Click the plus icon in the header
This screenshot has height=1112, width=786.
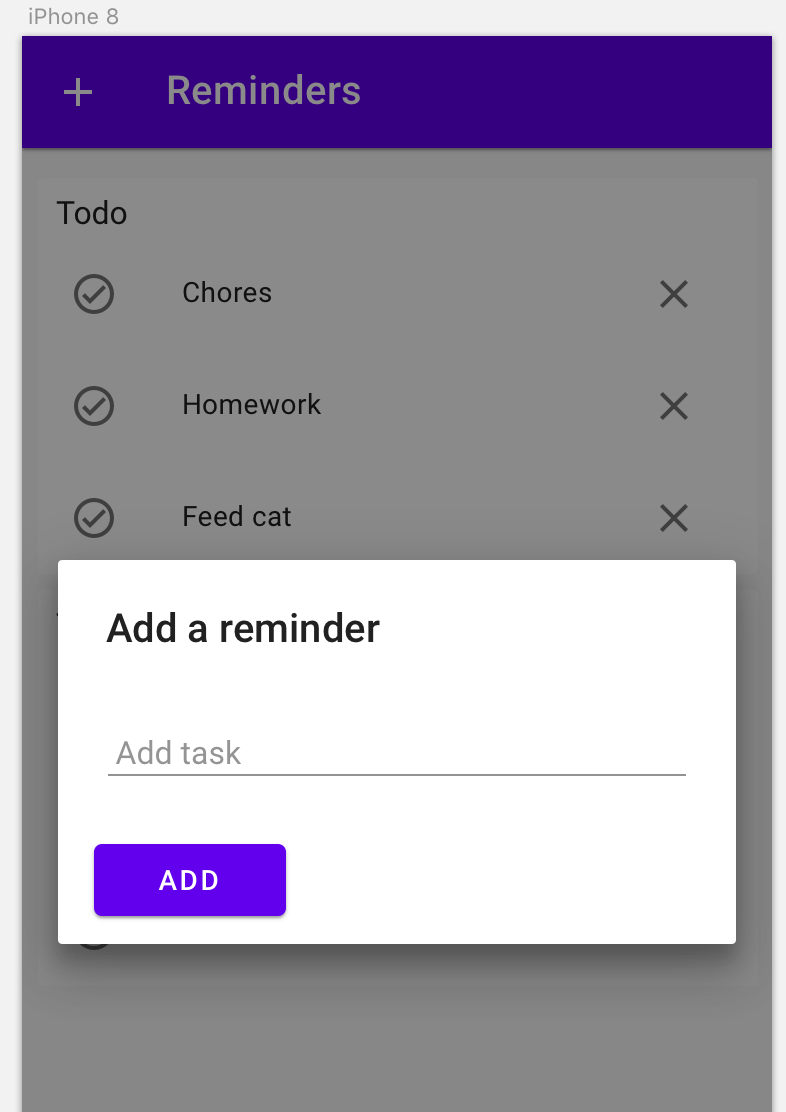(78, 92)
